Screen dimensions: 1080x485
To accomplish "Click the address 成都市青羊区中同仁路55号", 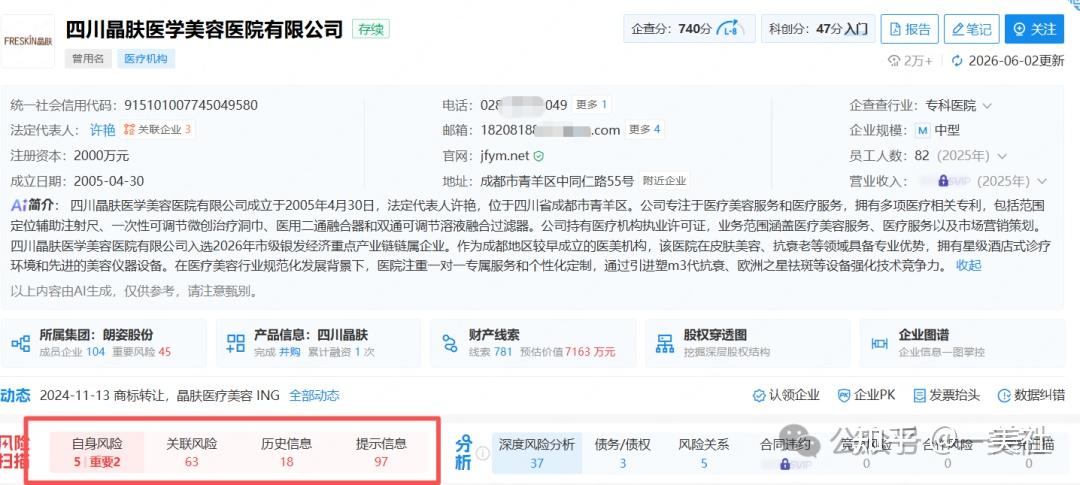I will pyautogui.click(x=557, y=181).
